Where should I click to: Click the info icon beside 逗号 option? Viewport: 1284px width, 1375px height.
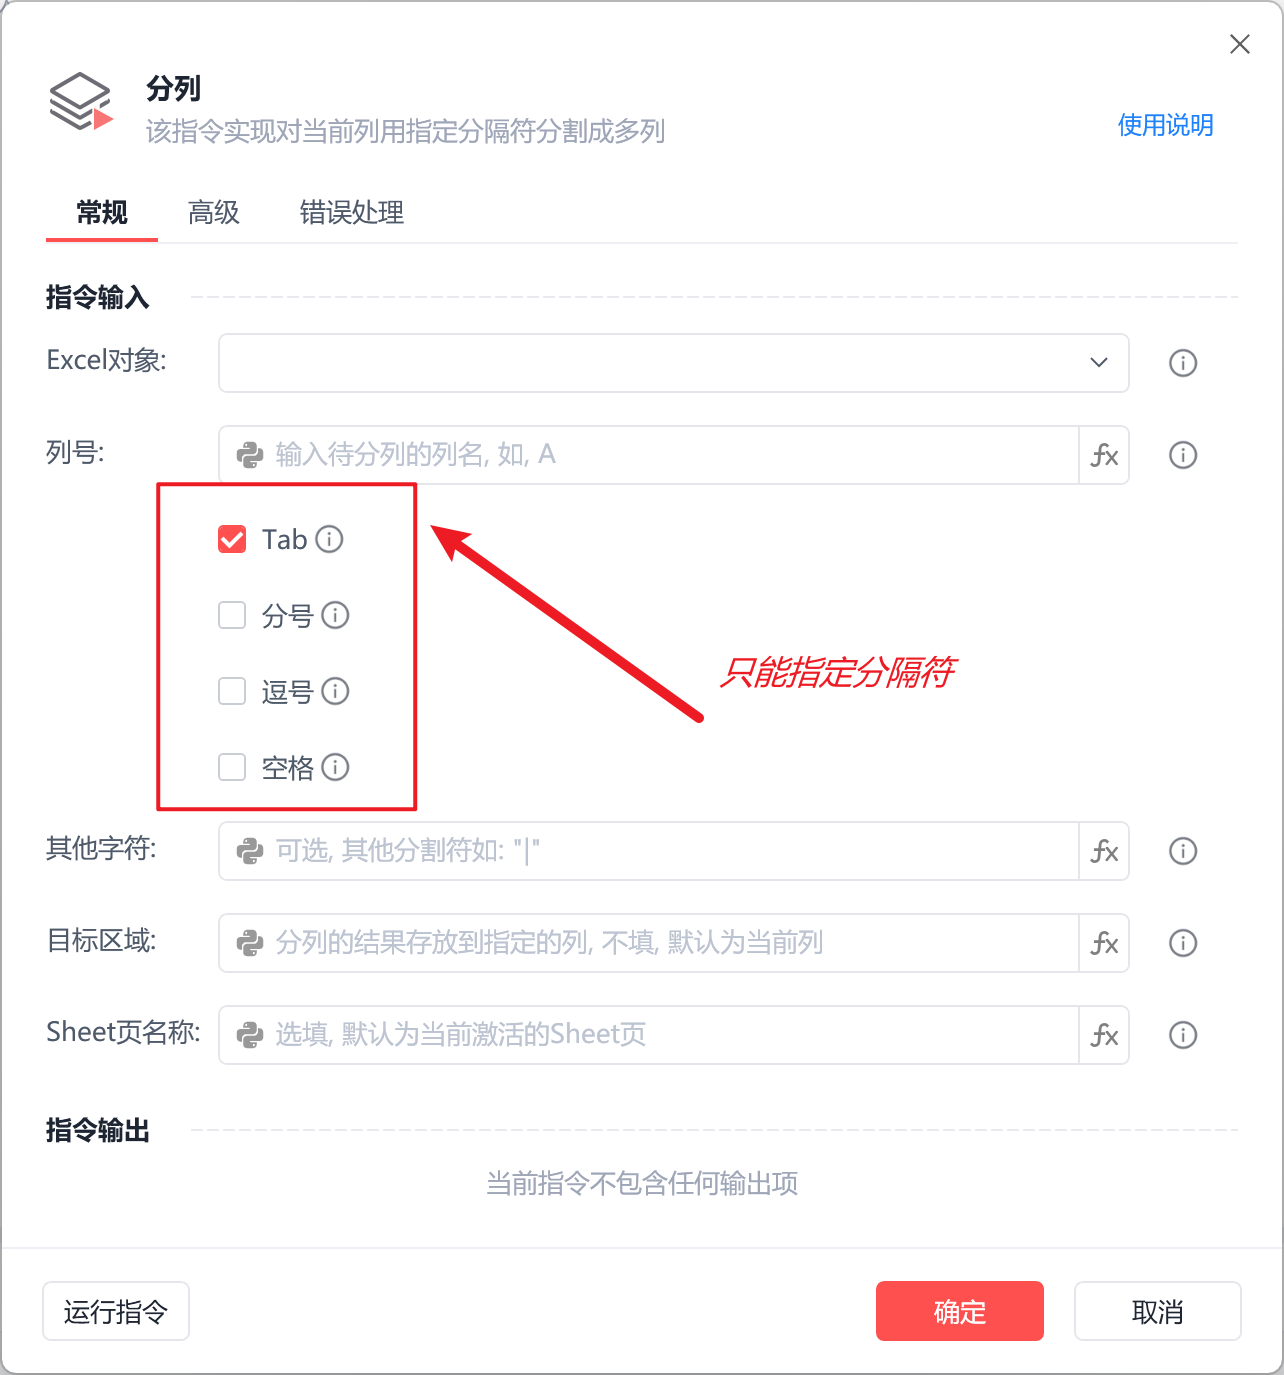point(335,691)
